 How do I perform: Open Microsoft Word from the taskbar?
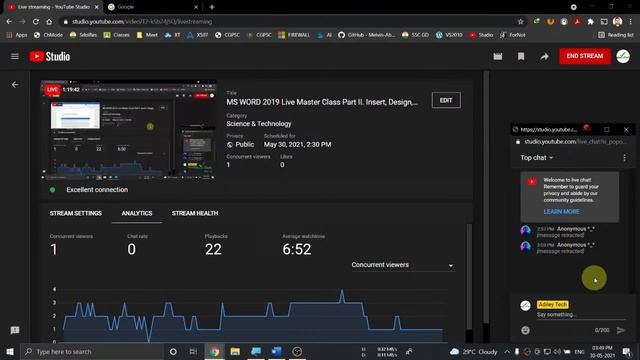pos(277,351)
